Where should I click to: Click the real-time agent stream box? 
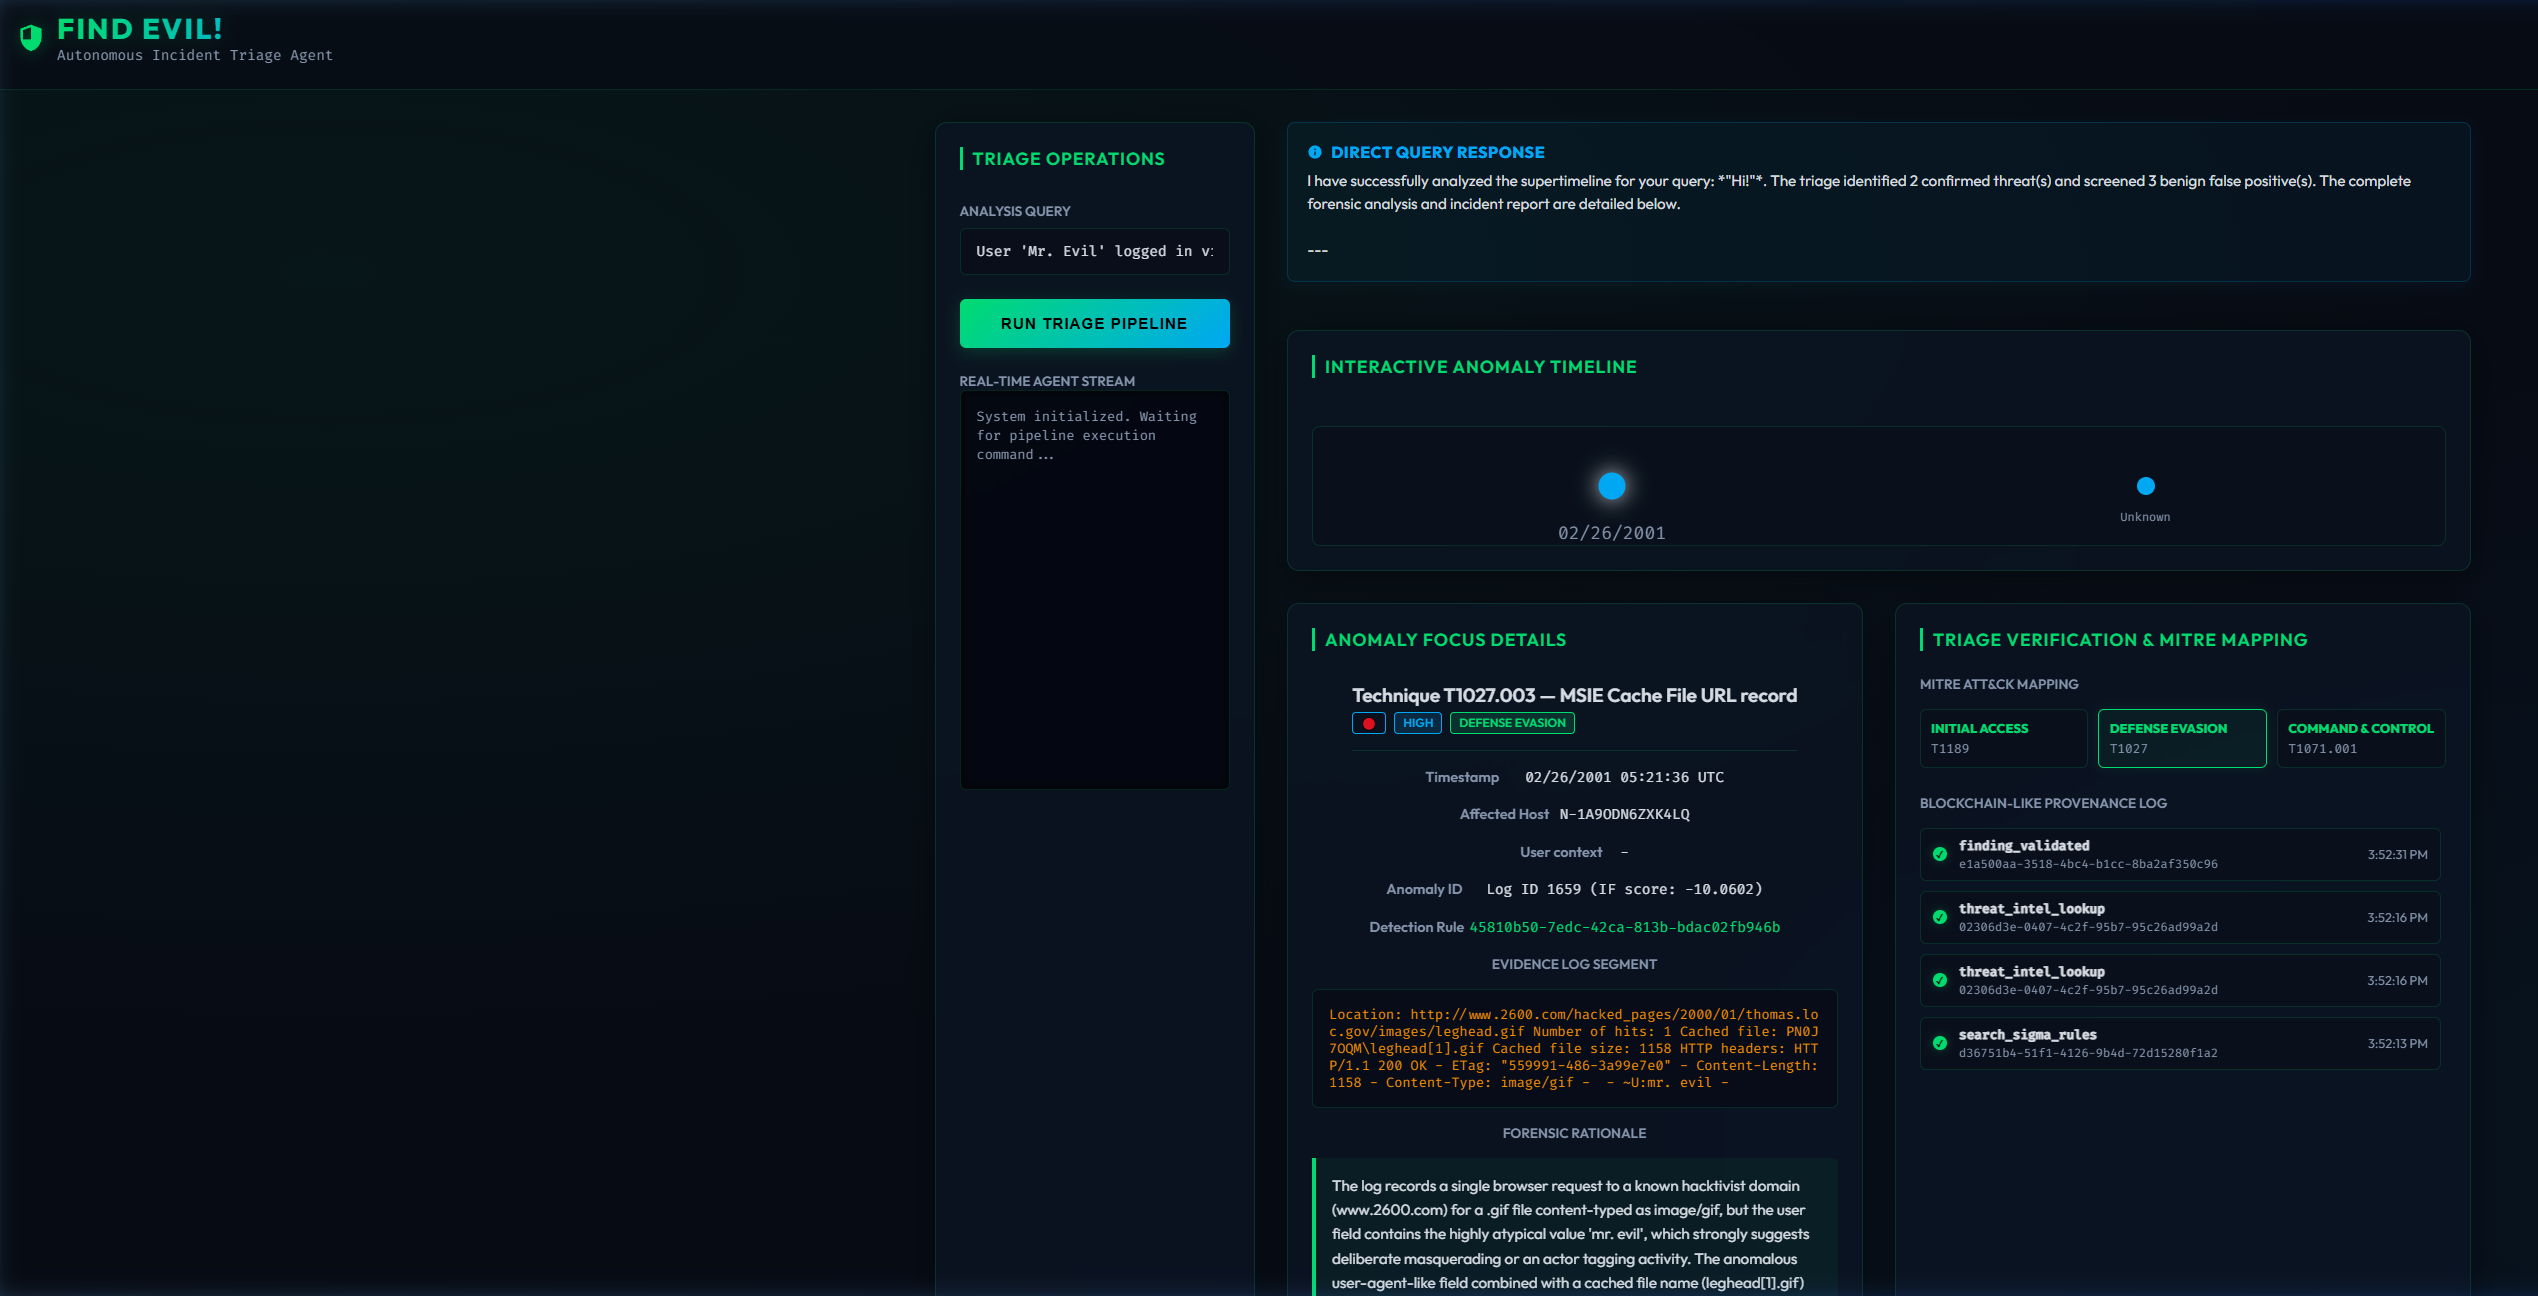tap(1094, 590)
